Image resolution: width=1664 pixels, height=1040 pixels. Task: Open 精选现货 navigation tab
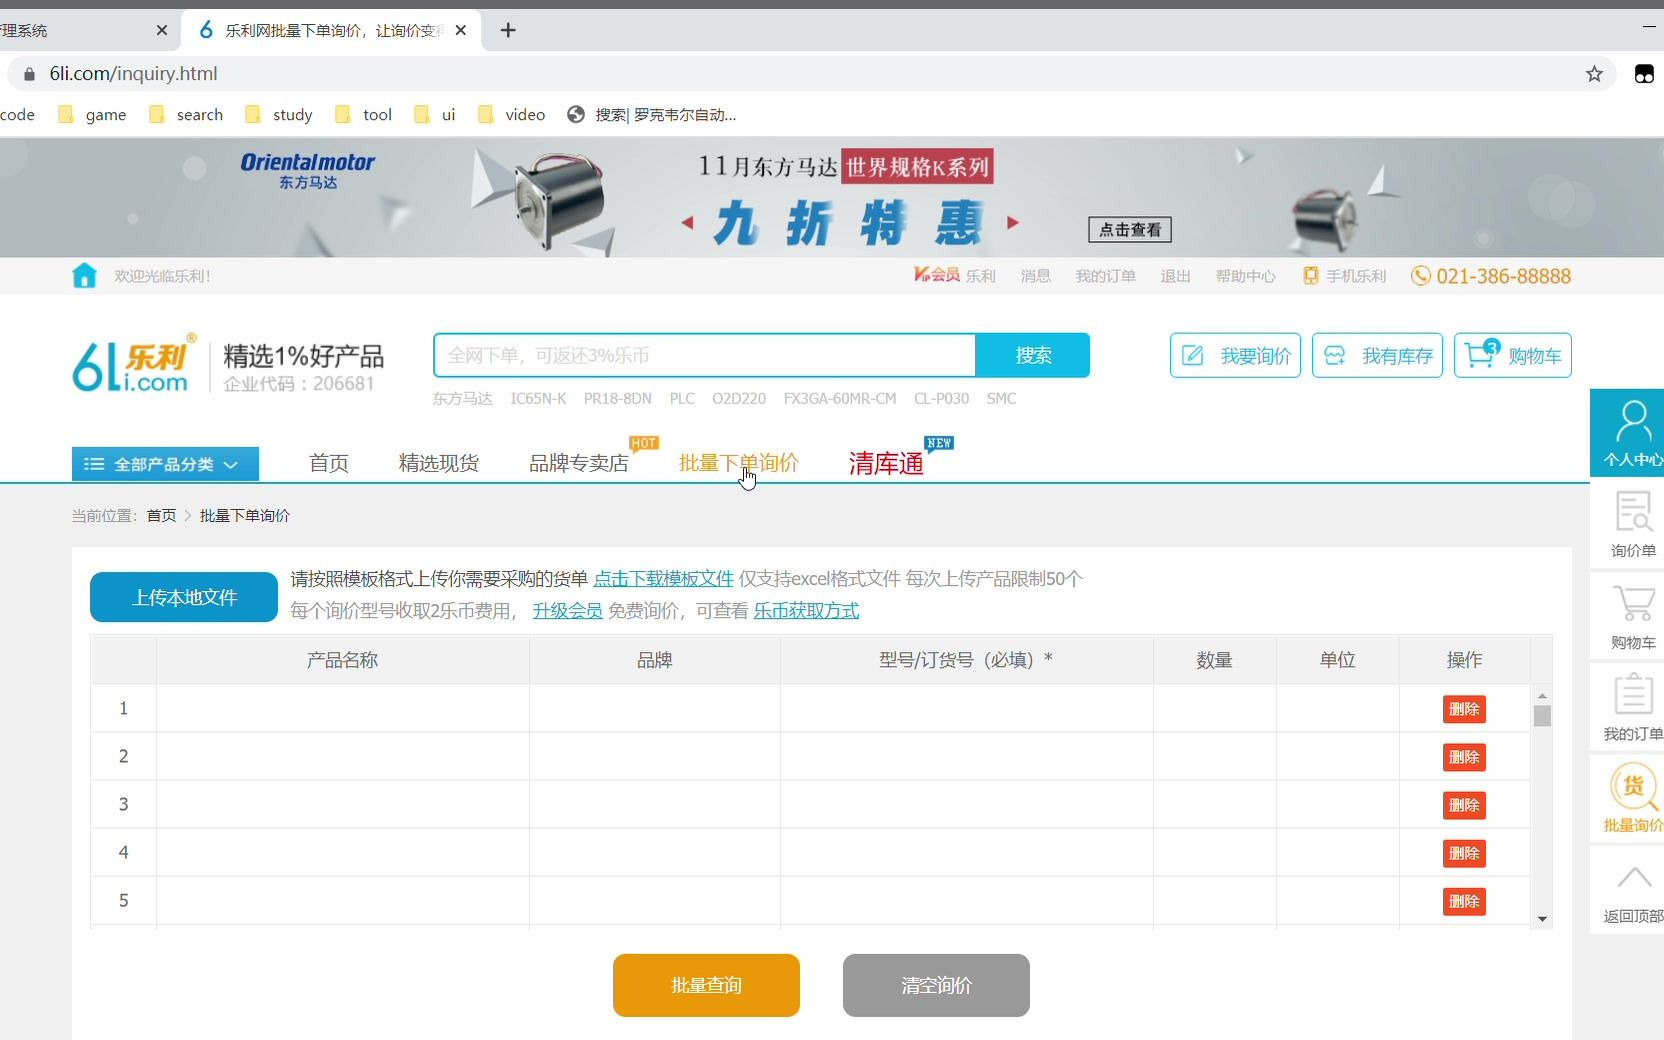coord(439,463)
